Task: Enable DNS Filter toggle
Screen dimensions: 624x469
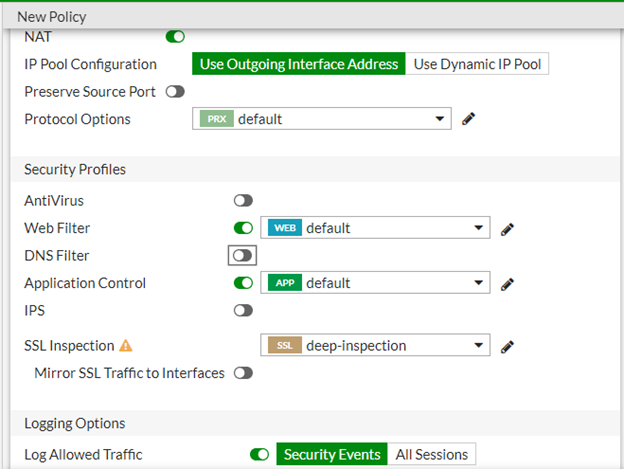Action: click(x=243, y=256)
